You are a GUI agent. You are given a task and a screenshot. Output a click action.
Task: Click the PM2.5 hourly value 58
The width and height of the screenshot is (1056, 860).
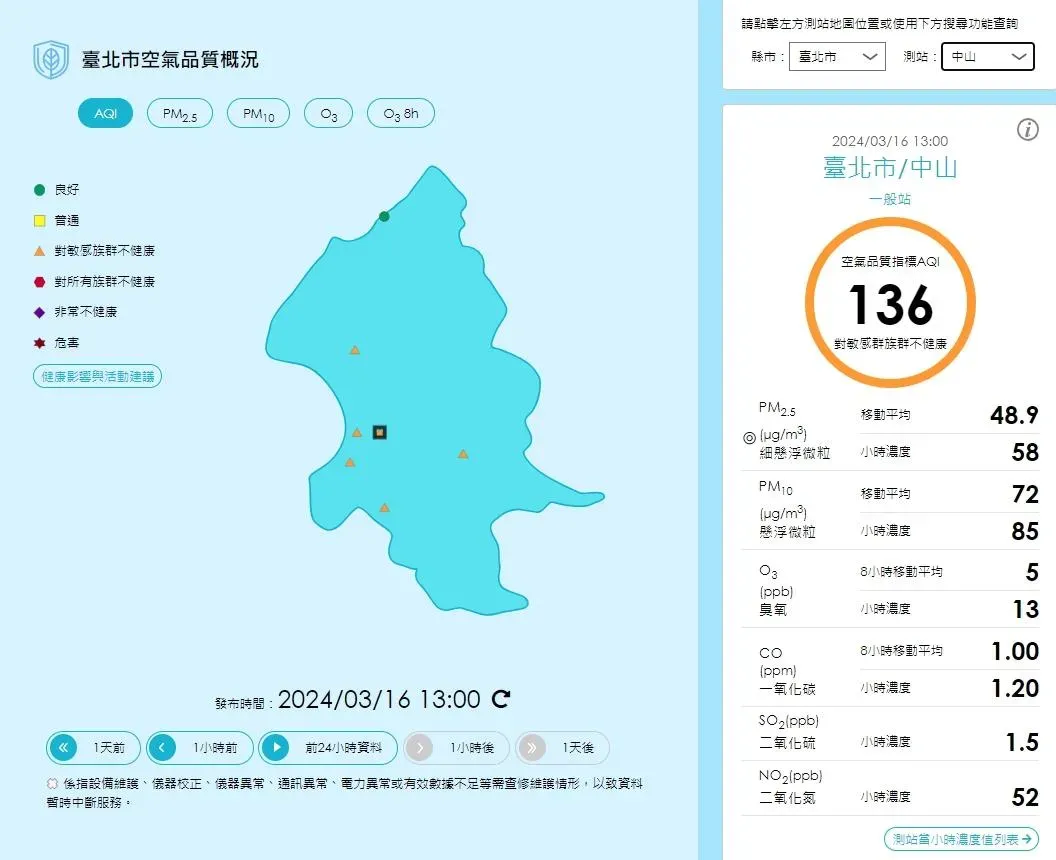[1025, 452]
